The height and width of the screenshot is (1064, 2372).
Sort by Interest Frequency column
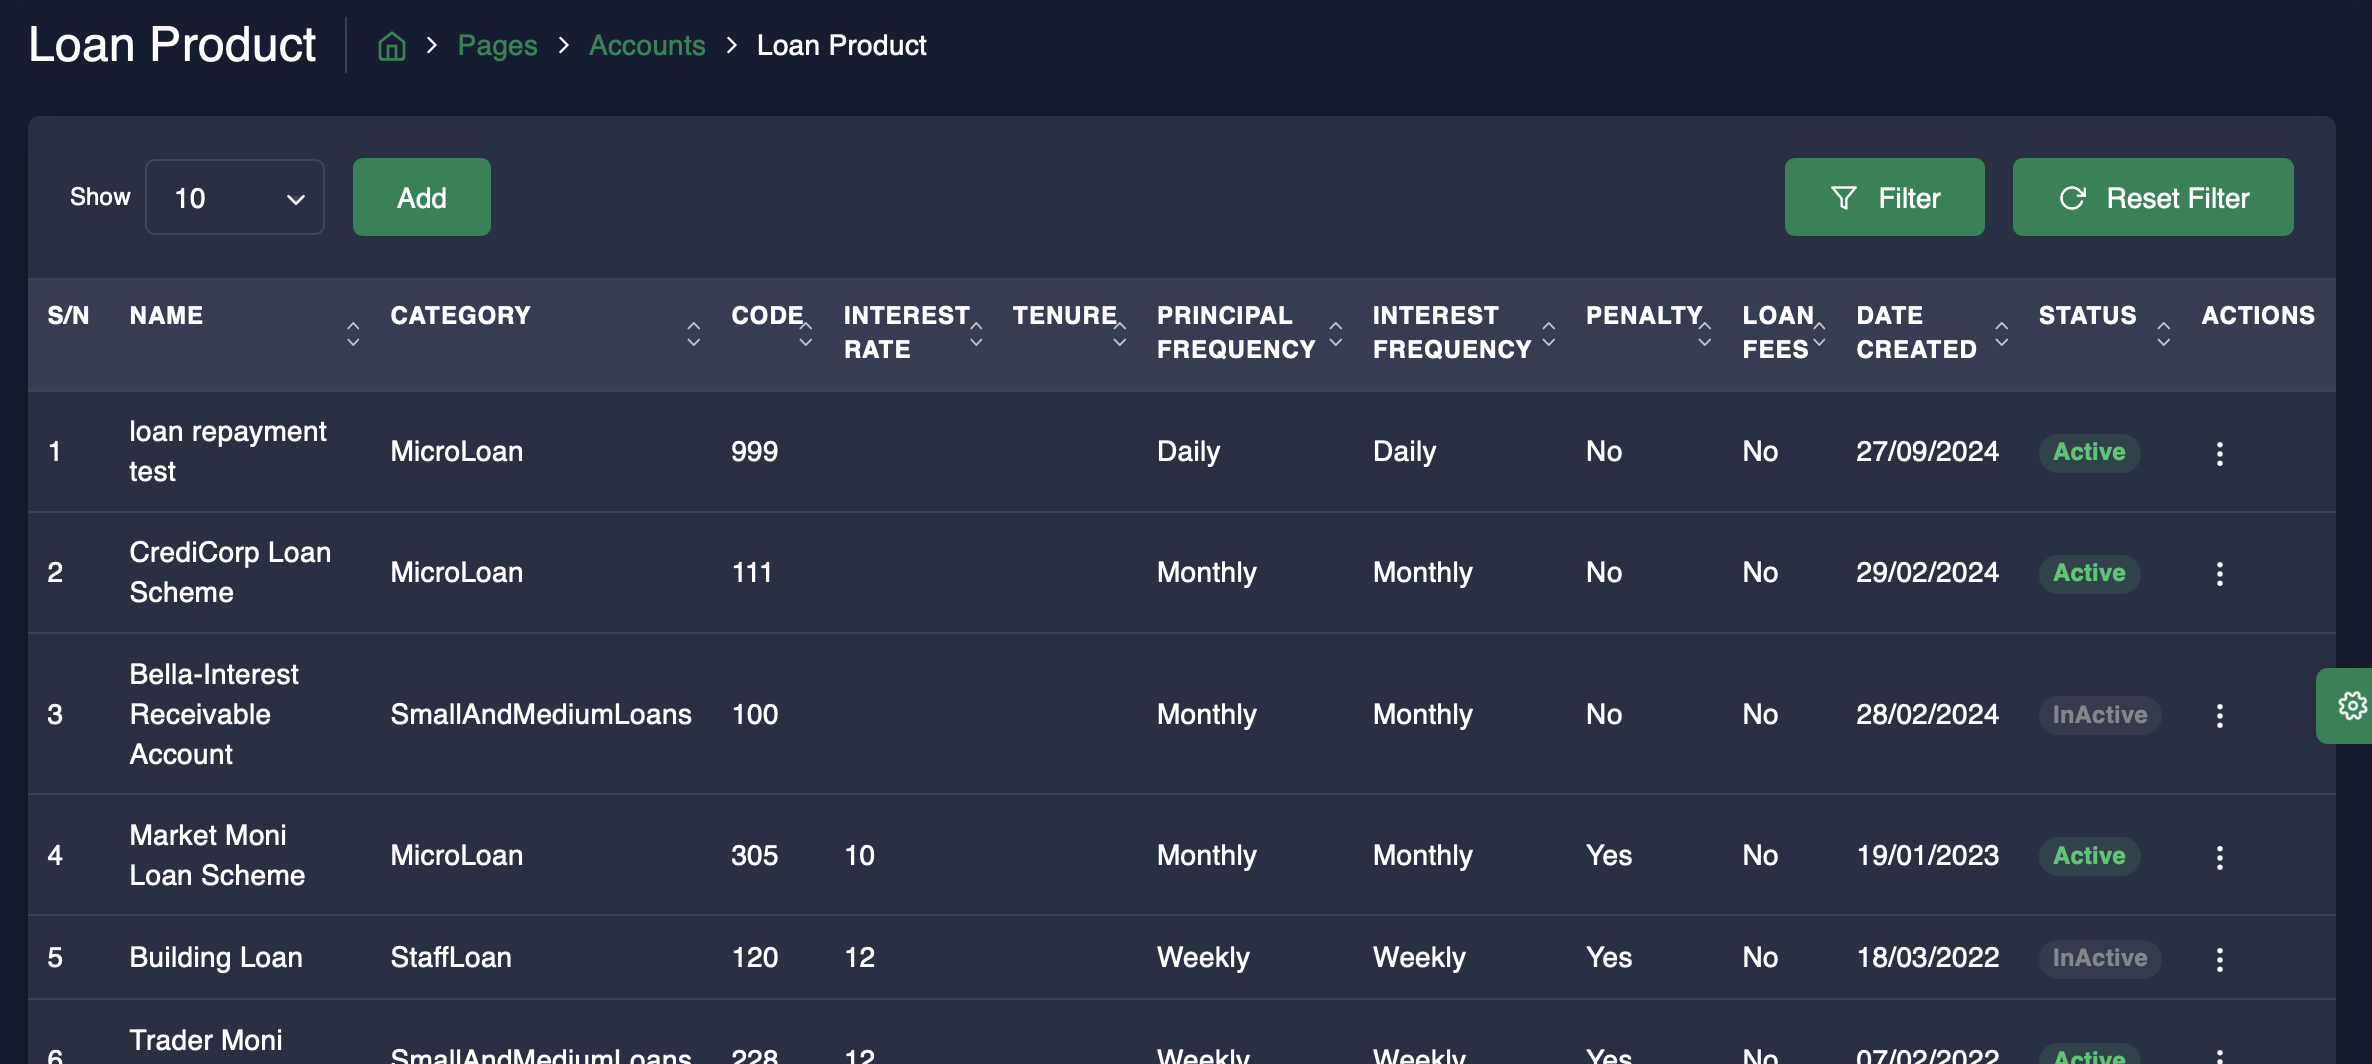pos(1548,333)
